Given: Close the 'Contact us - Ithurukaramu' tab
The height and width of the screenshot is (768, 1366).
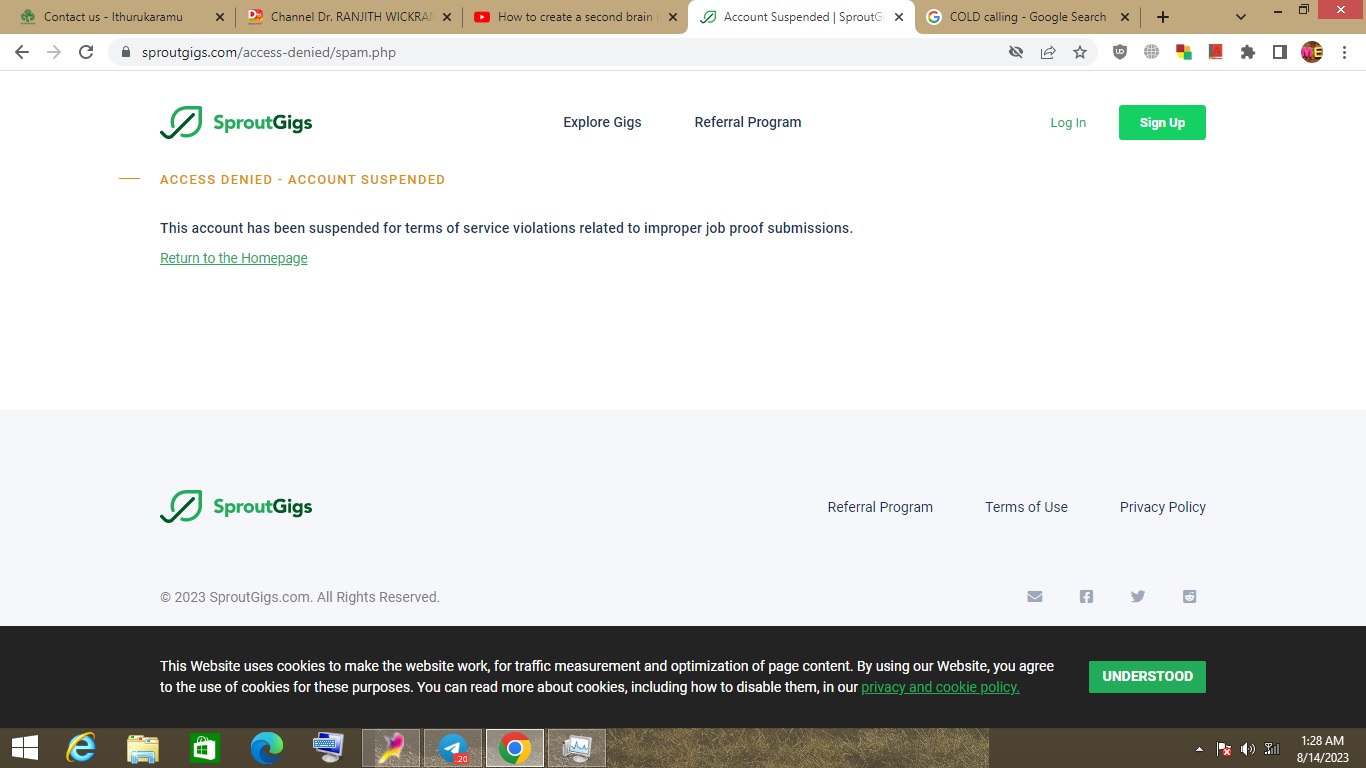Looking at the screenshot, I should pos(220,17).
